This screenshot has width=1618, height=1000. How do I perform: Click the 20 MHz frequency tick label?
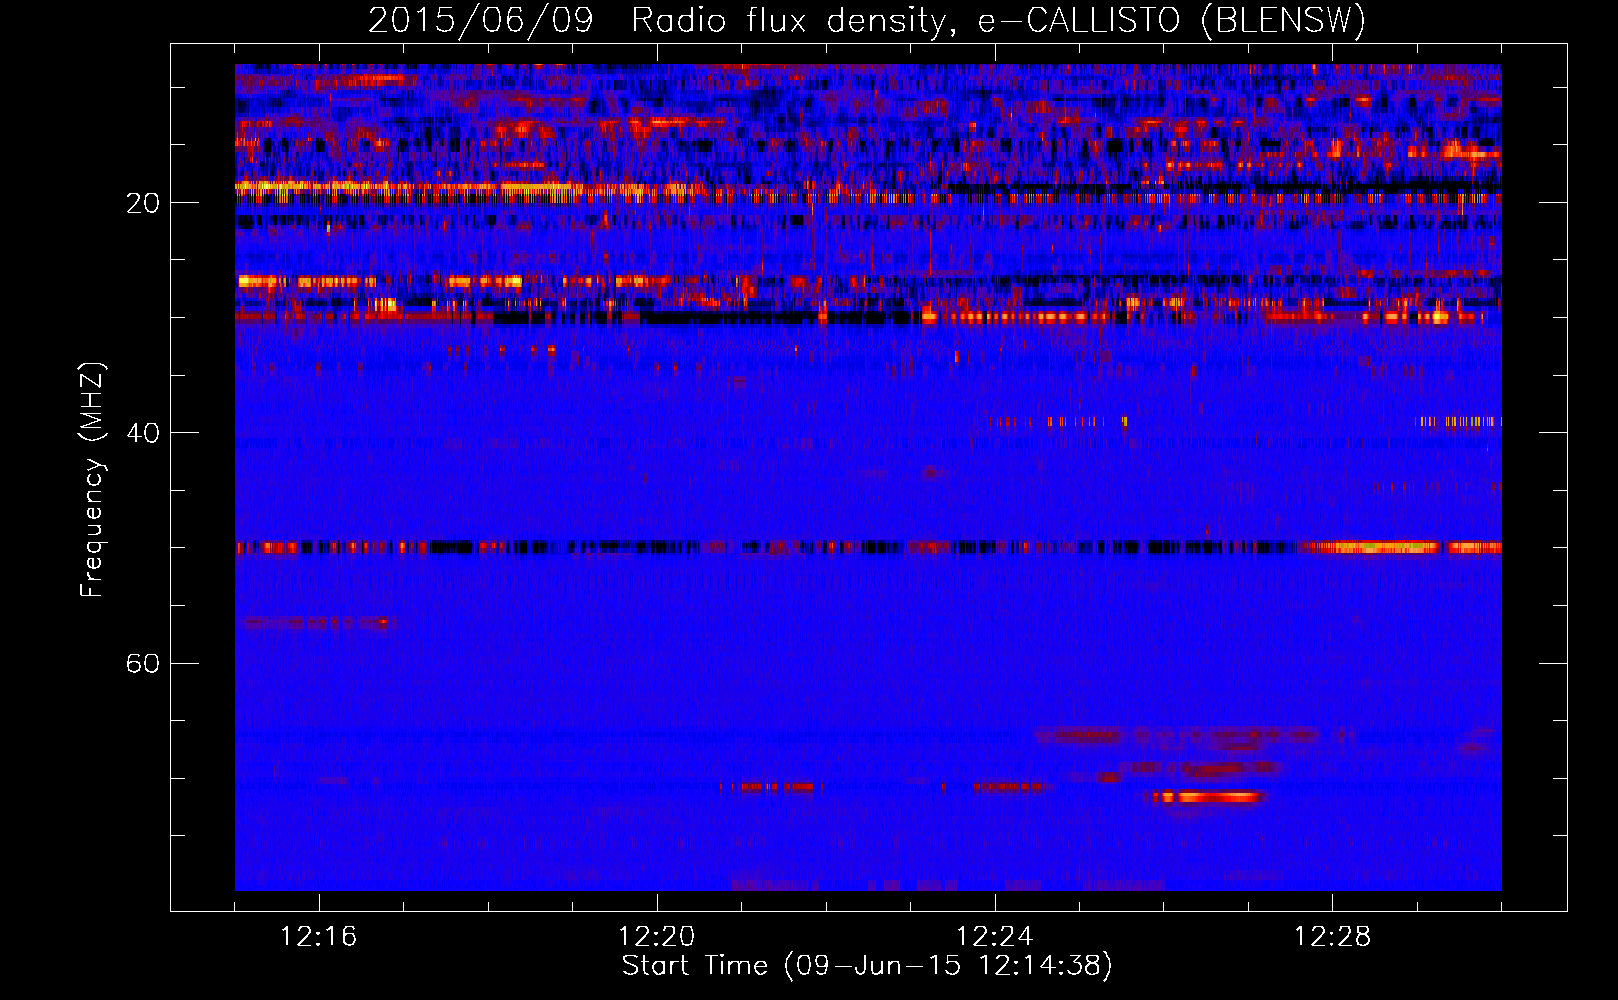[x=143, y=203]
